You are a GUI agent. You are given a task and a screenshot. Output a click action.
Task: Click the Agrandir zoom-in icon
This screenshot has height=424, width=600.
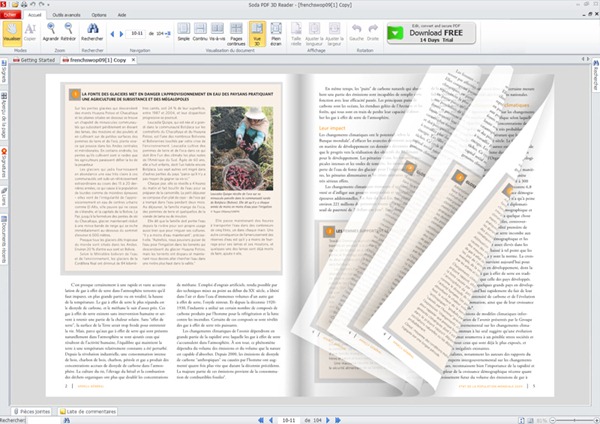52,35
